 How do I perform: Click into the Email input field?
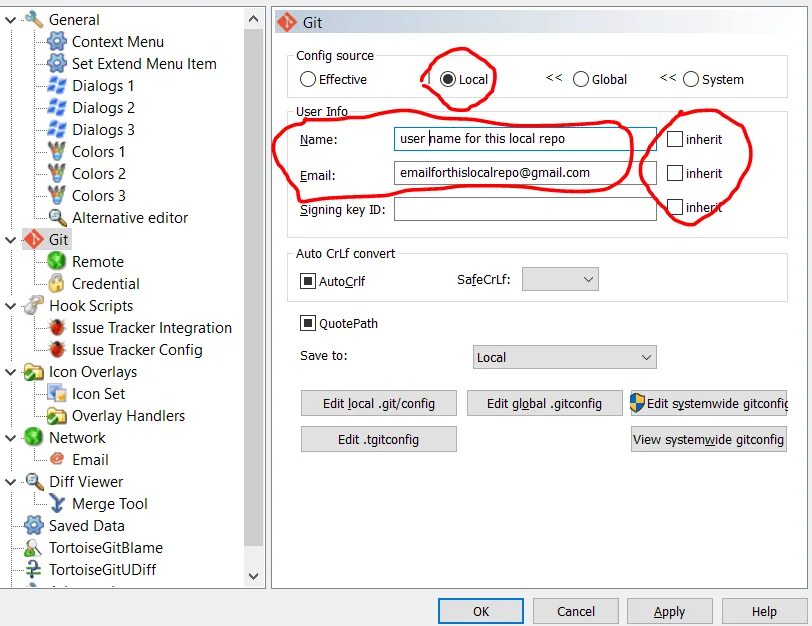(x=525, y=173)
